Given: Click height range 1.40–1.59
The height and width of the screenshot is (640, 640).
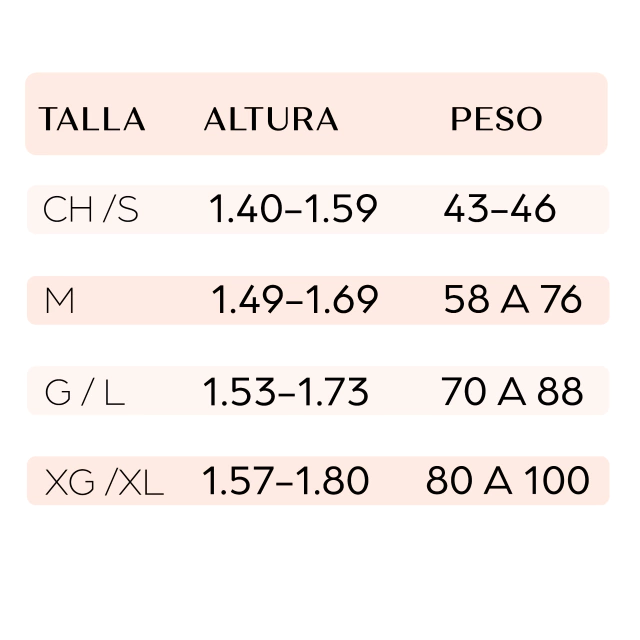Looking at the screenshot, I should 293,210.
